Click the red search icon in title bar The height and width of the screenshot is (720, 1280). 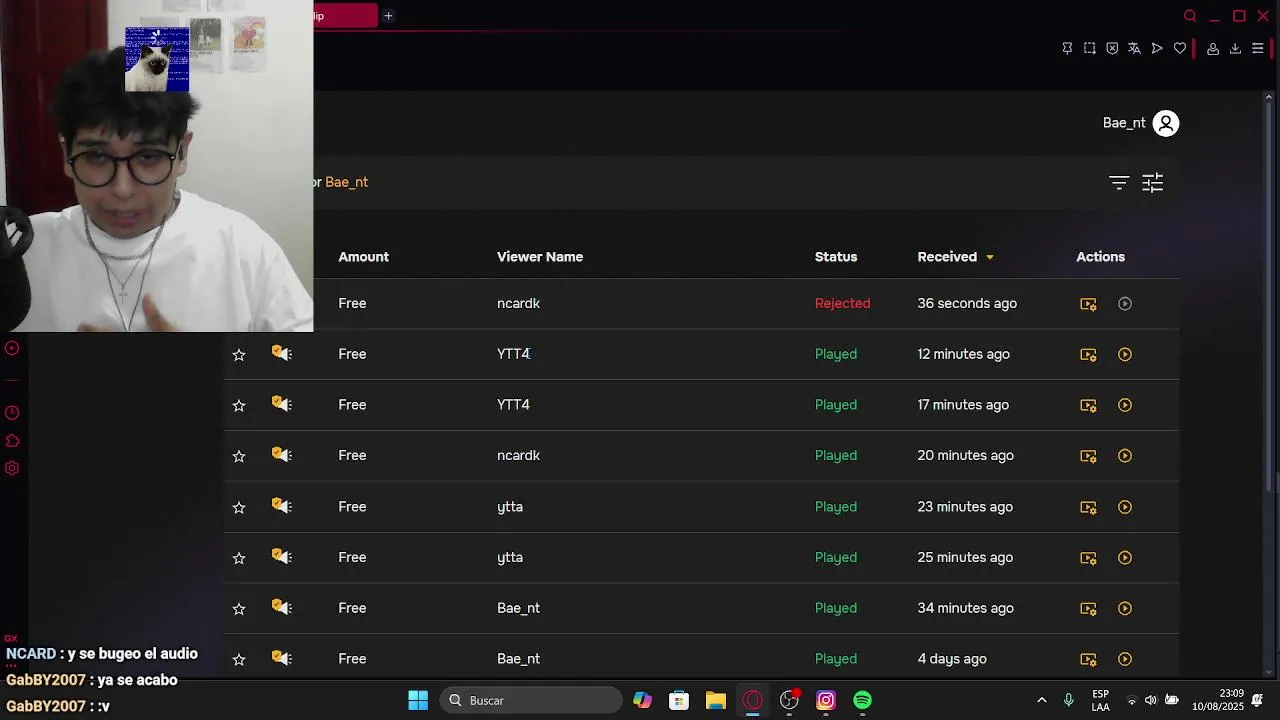click(1190, 16)
